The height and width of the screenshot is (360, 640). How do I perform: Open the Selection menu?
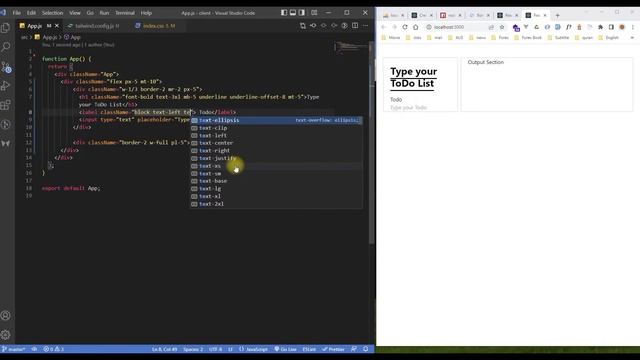point(53,13)
